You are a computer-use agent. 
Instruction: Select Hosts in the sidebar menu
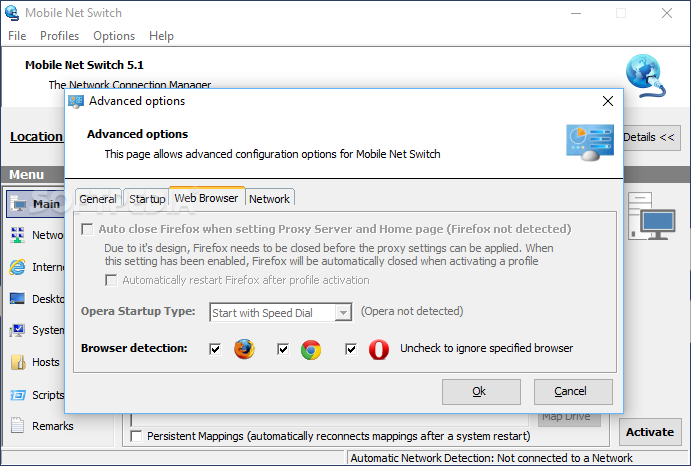tap(45, 362)
